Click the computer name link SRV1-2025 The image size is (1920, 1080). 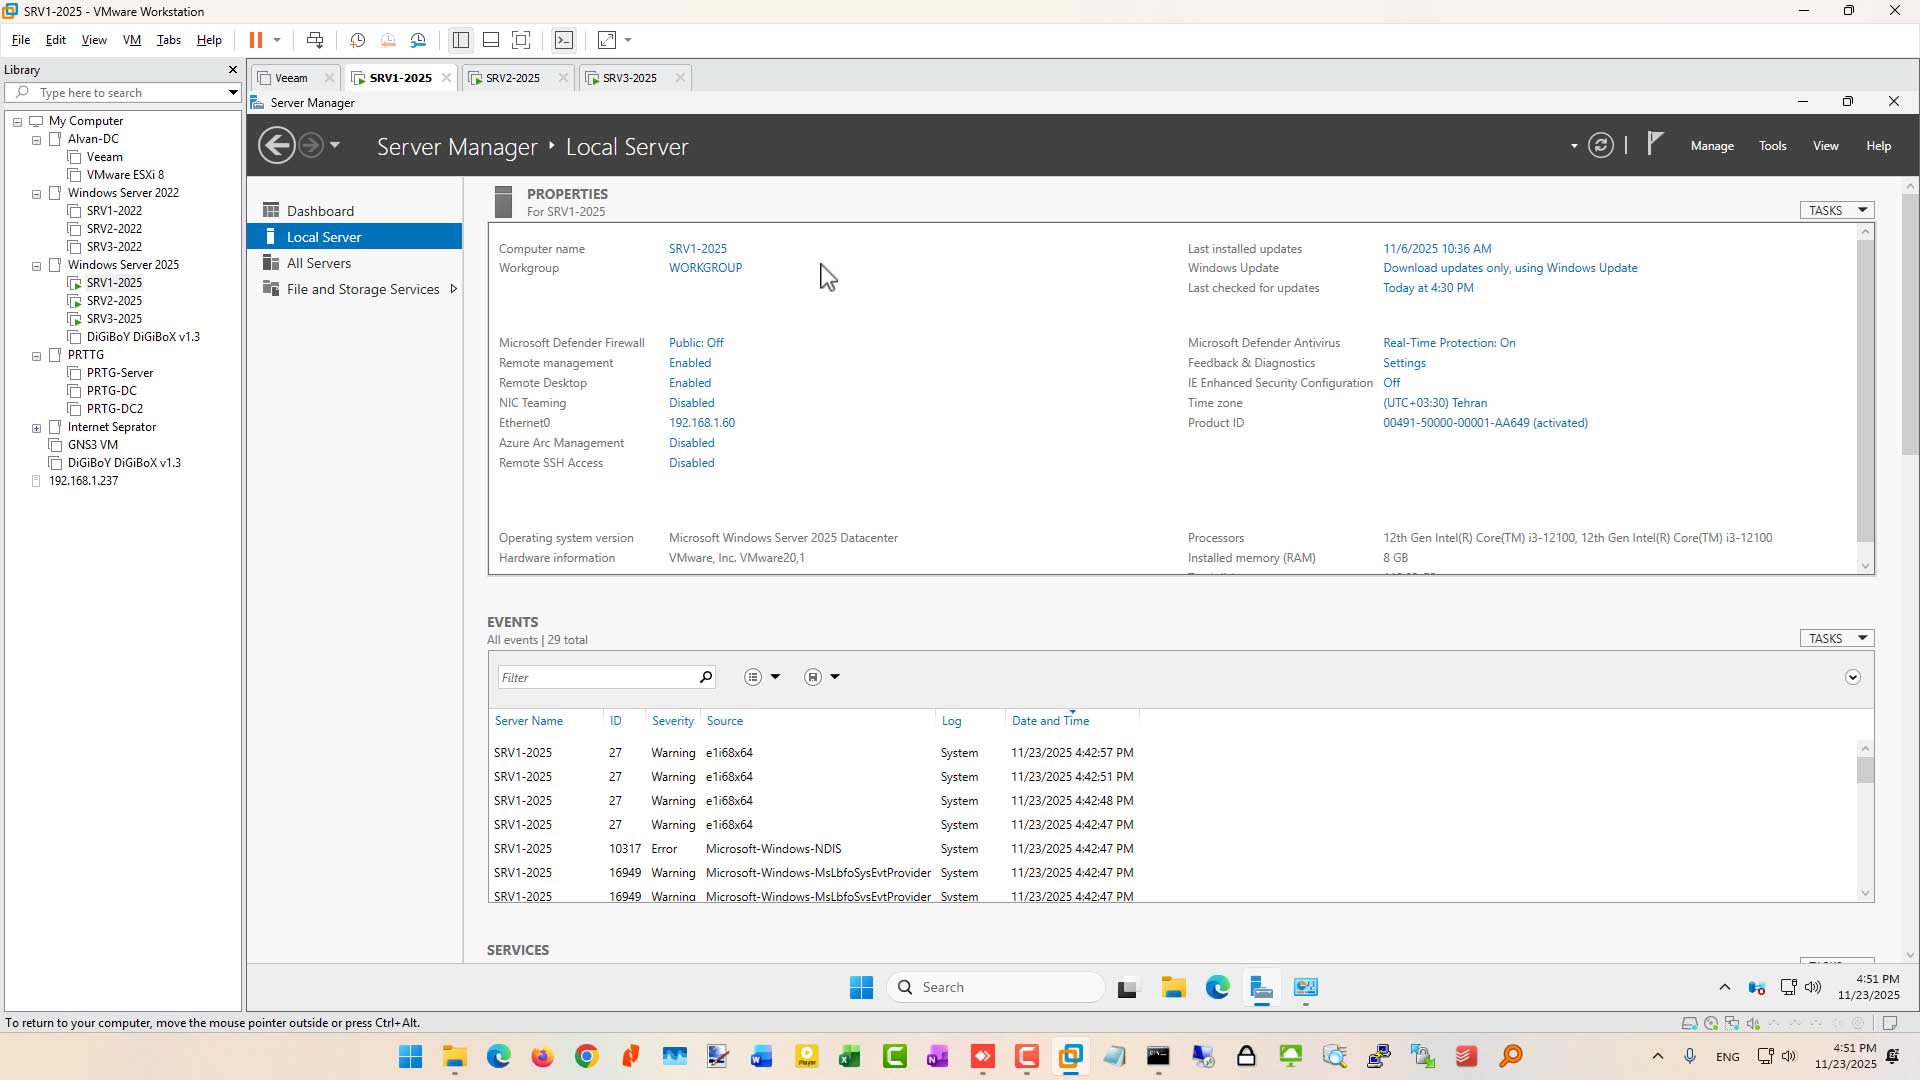point(698,249)
